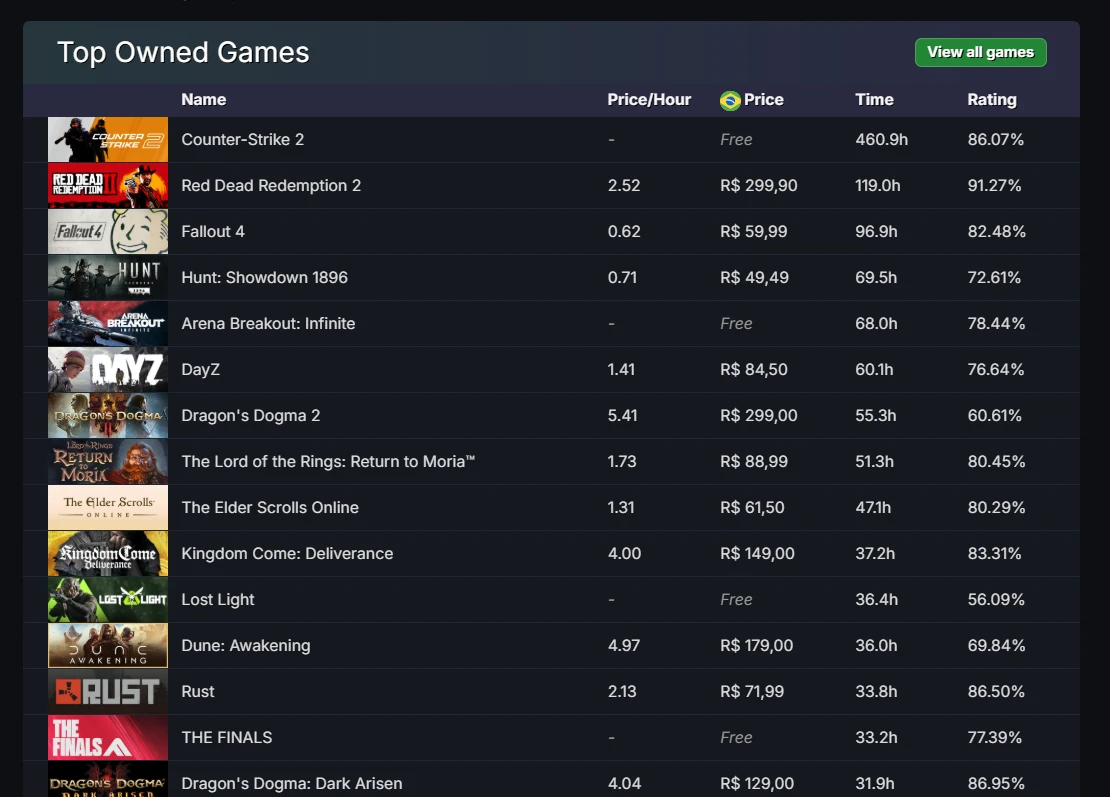Sort games by Rating column header
The width and height of the screenshot is (1110, 797).
(991, 100)
